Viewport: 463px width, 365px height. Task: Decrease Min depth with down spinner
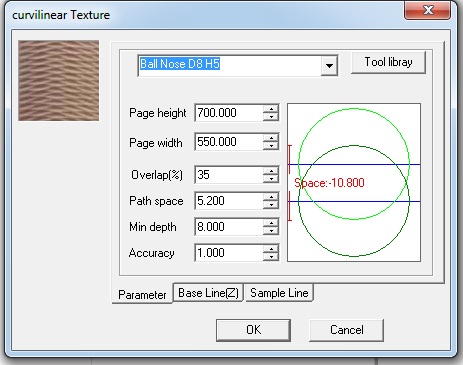[271, 231]
